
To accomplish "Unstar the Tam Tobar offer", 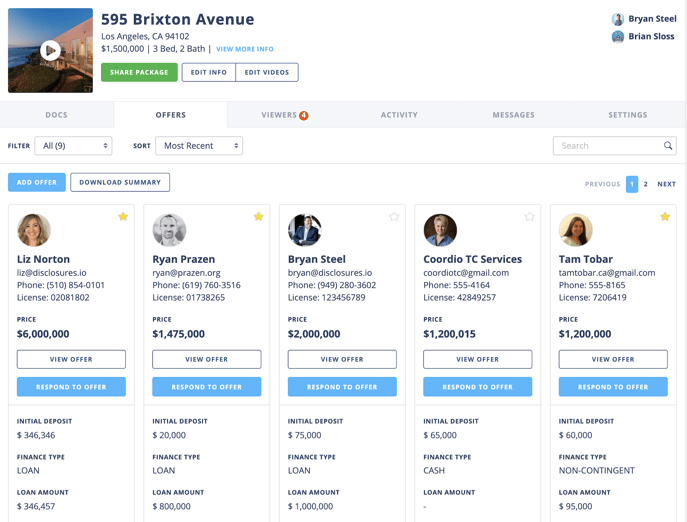I will (665, 217).
